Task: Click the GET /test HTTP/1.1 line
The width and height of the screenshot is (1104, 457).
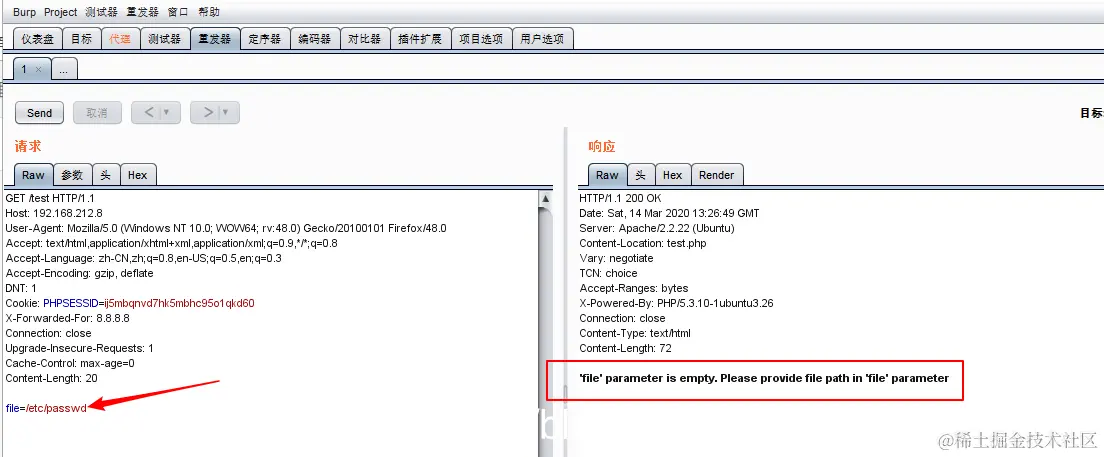Action: click(x=50, y=198)
